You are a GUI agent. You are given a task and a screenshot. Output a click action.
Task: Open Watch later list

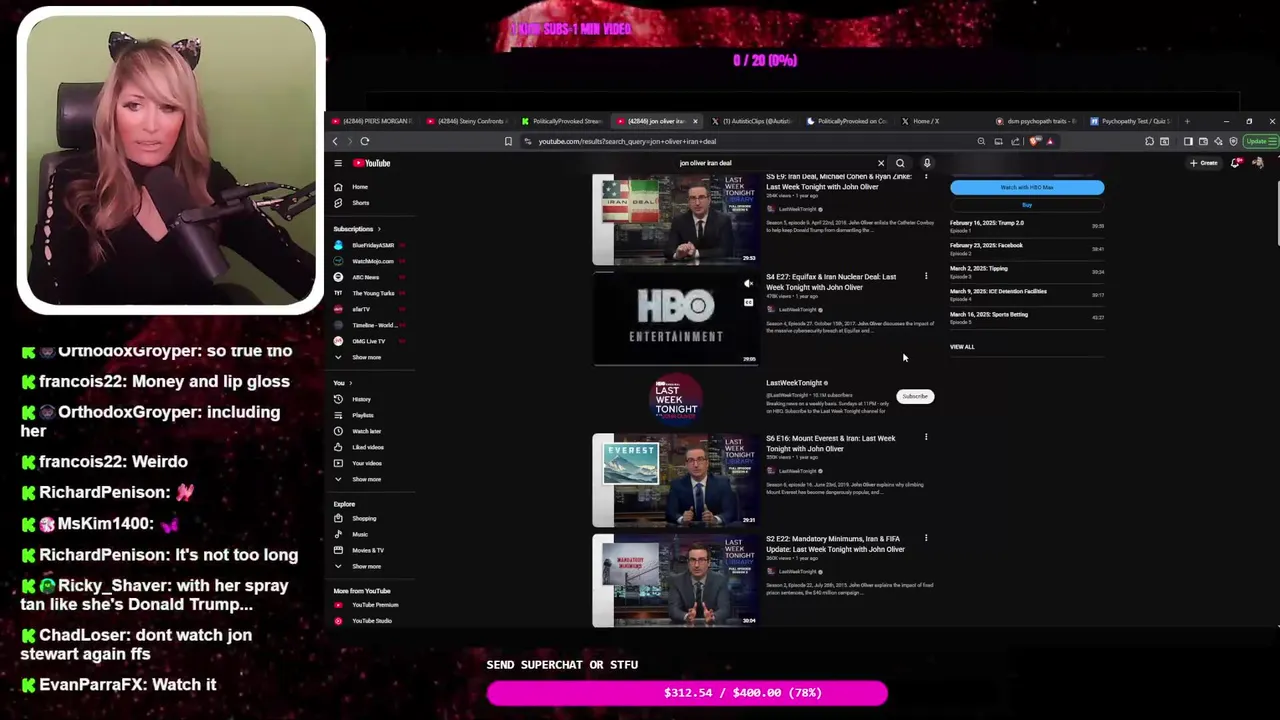(x=366, y=431)
